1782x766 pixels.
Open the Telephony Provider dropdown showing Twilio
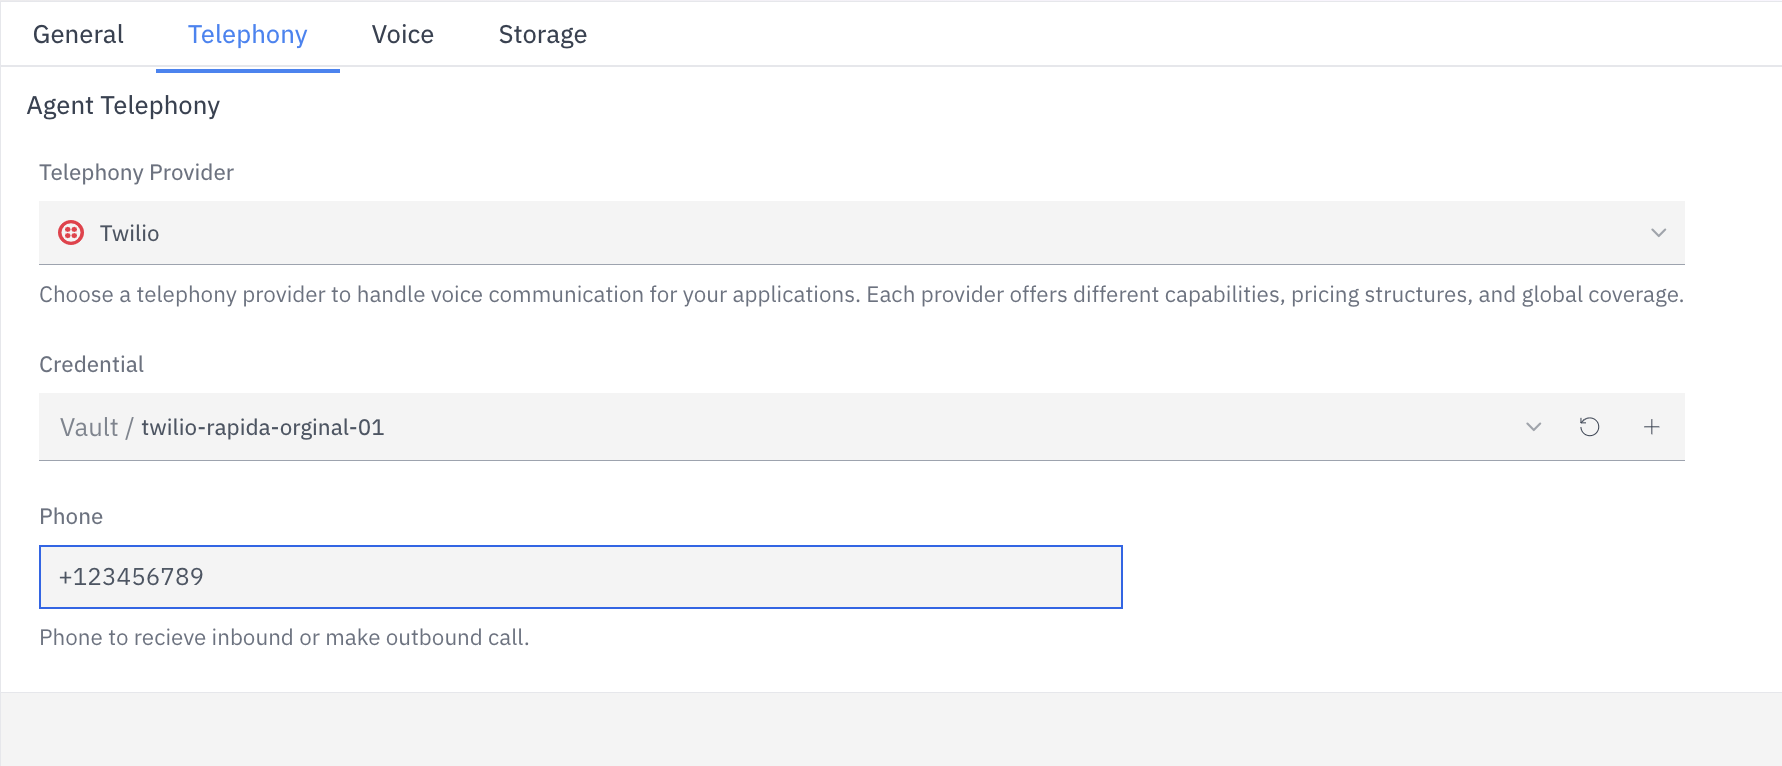862,233
